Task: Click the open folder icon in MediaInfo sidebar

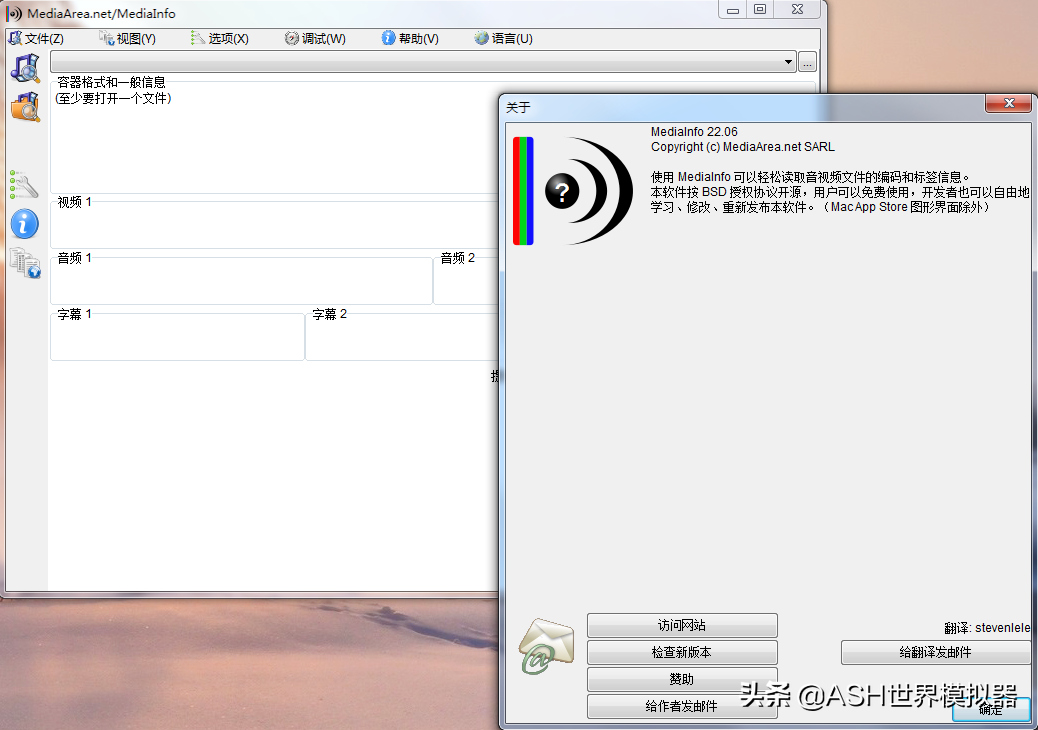Action: 26,107
